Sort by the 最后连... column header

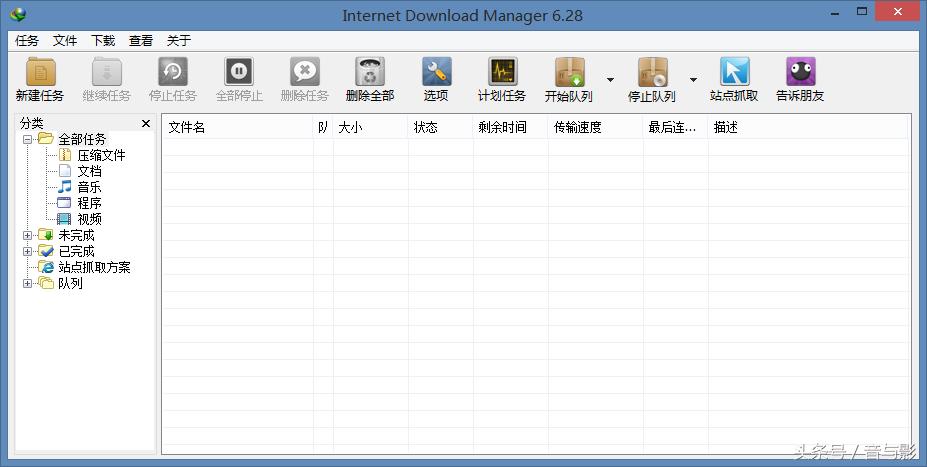point(676,127)
